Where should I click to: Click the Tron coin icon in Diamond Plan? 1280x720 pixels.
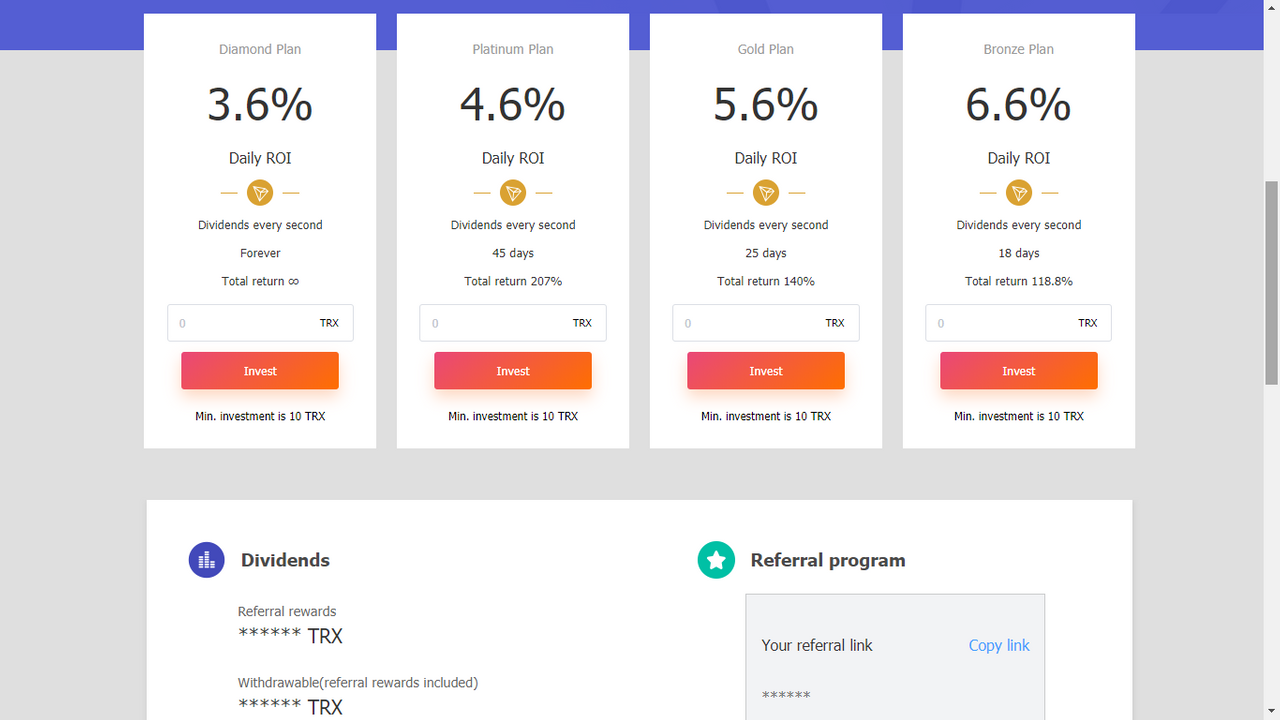pos(260,193)
